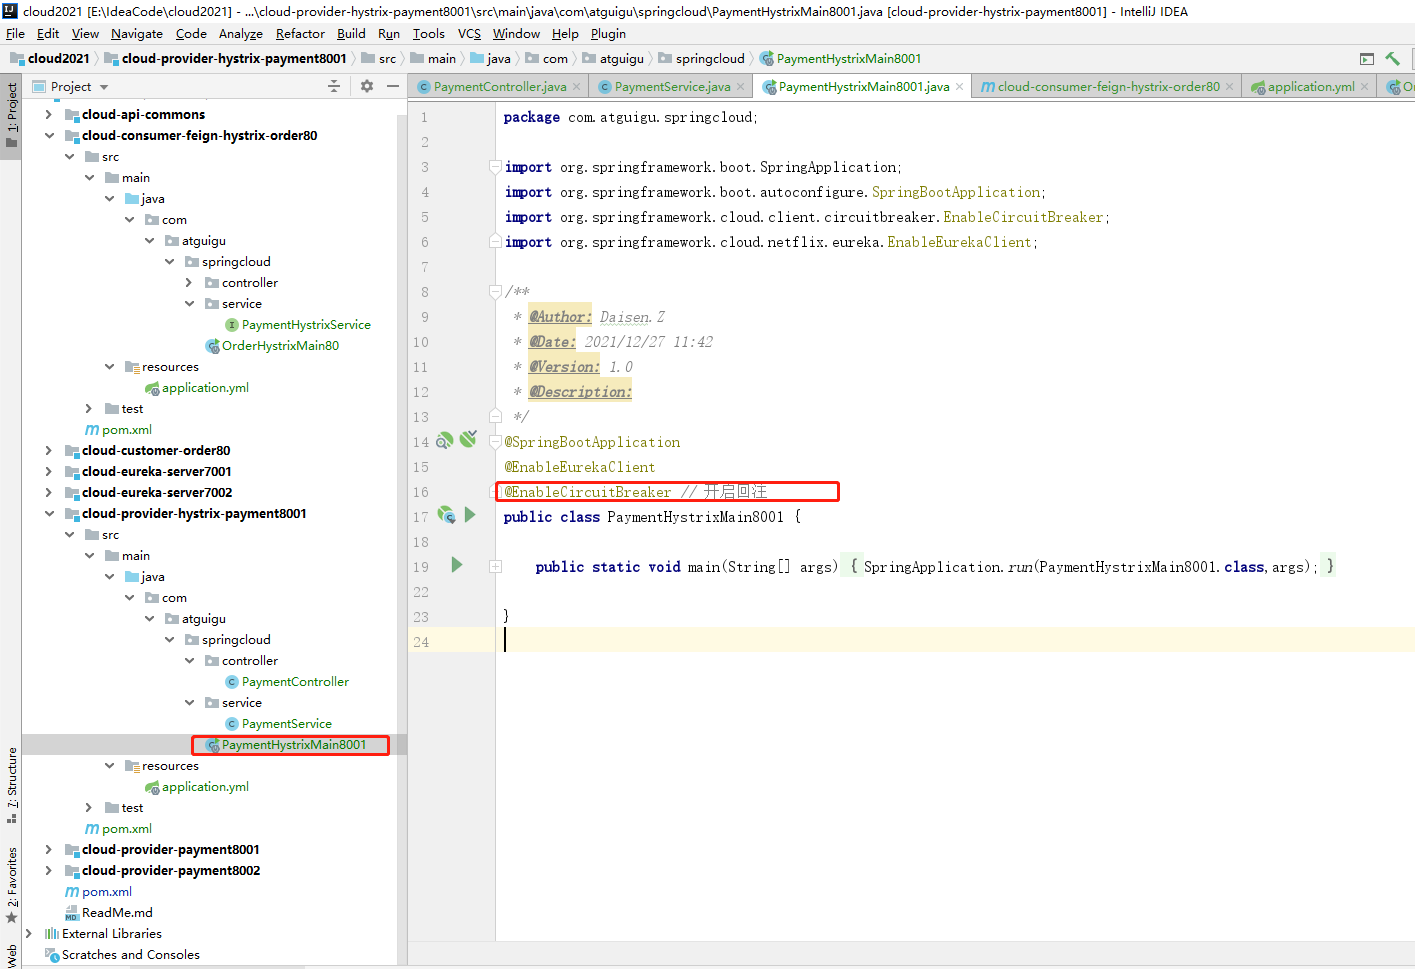Select OrderHystrixMain80 in project tree

point(272,346)
